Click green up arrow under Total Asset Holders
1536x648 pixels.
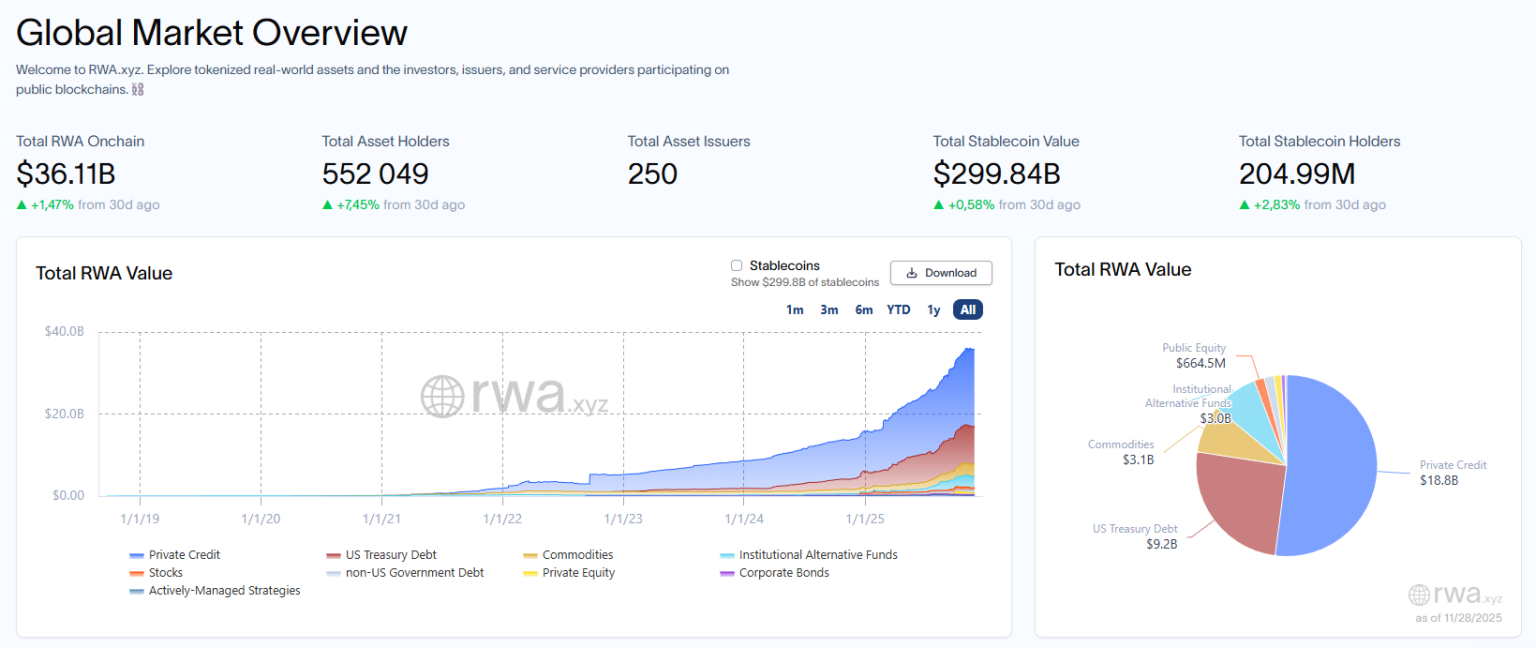(x=328, y=205)
